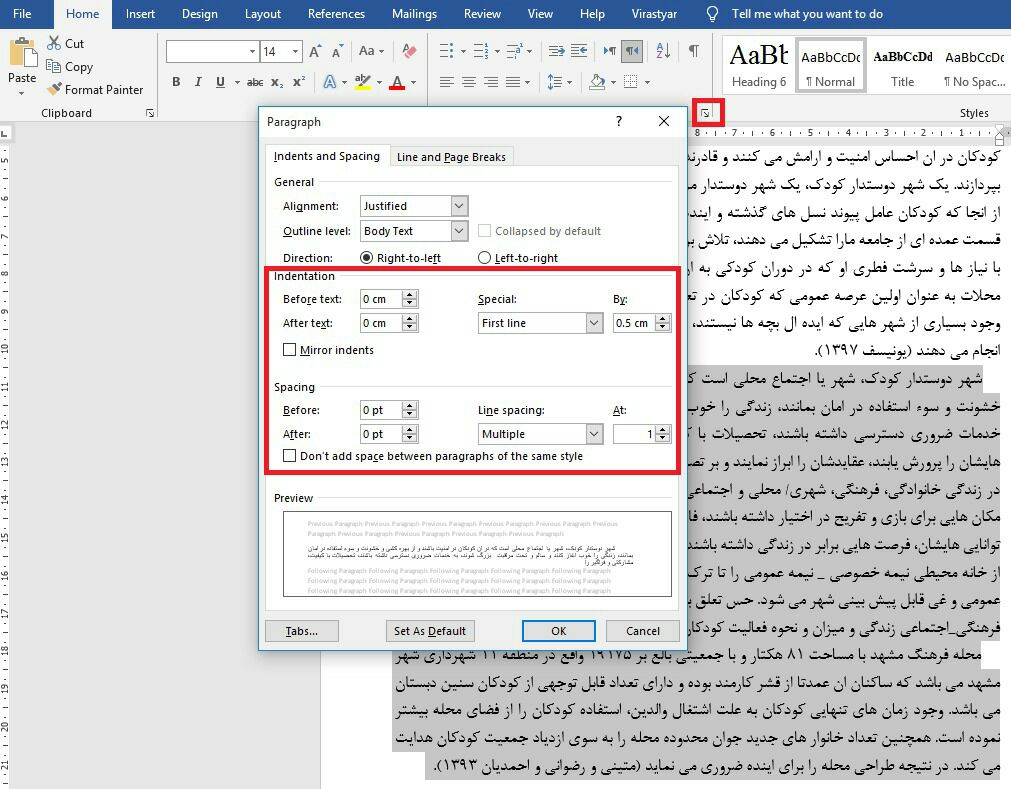Apply red font color
Image resolution: width=1011 pixels, height=789 pixels.
[x=397, y=82]
